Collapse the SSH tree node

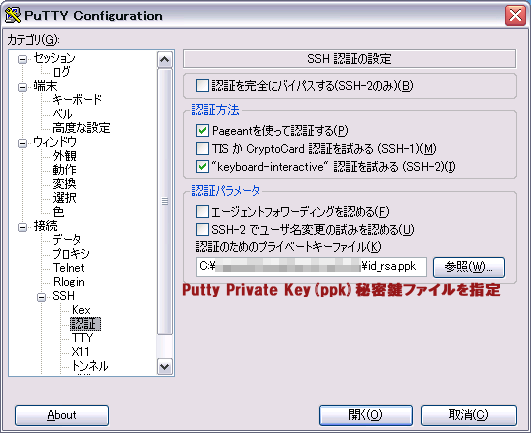click(41, 297)
